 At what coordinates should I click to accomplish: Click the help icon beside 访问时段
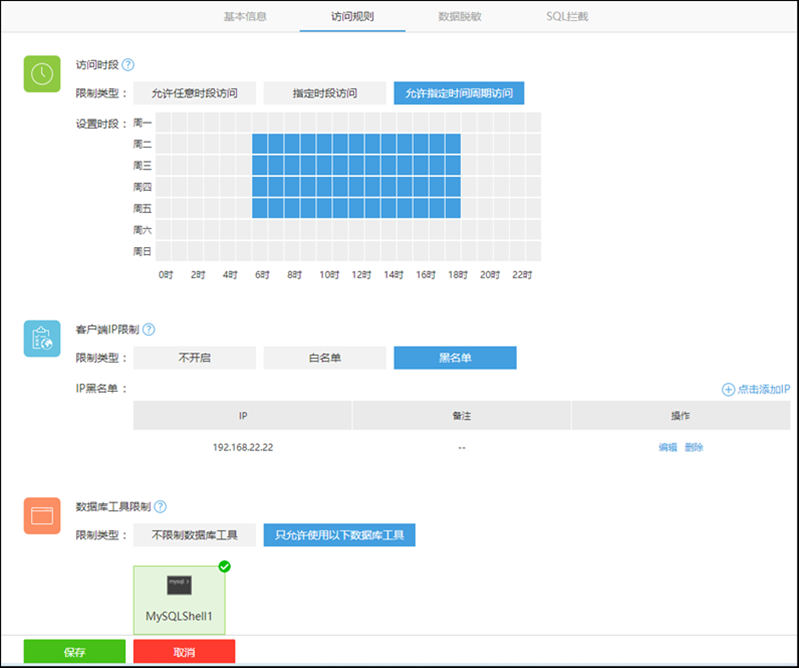tap(128, 65)
